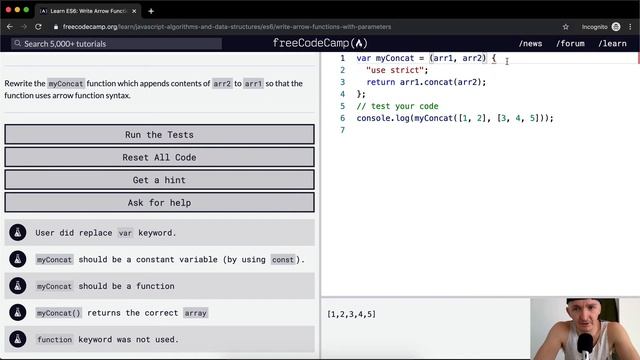Image resolution: width=640 pixels, height=360 pixels.
Task: Open the /forum link
Action: click(x=570, y=44)
